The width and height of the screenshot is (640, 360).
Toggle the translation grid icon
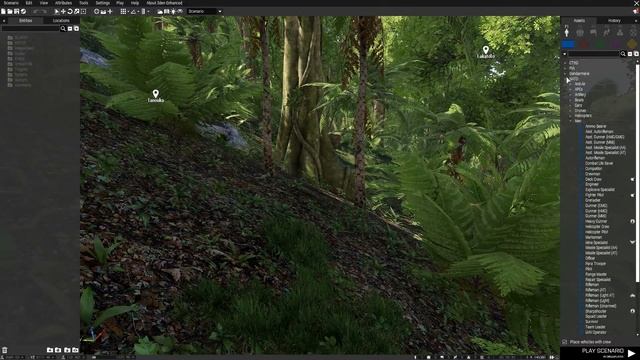click(123, 11)
